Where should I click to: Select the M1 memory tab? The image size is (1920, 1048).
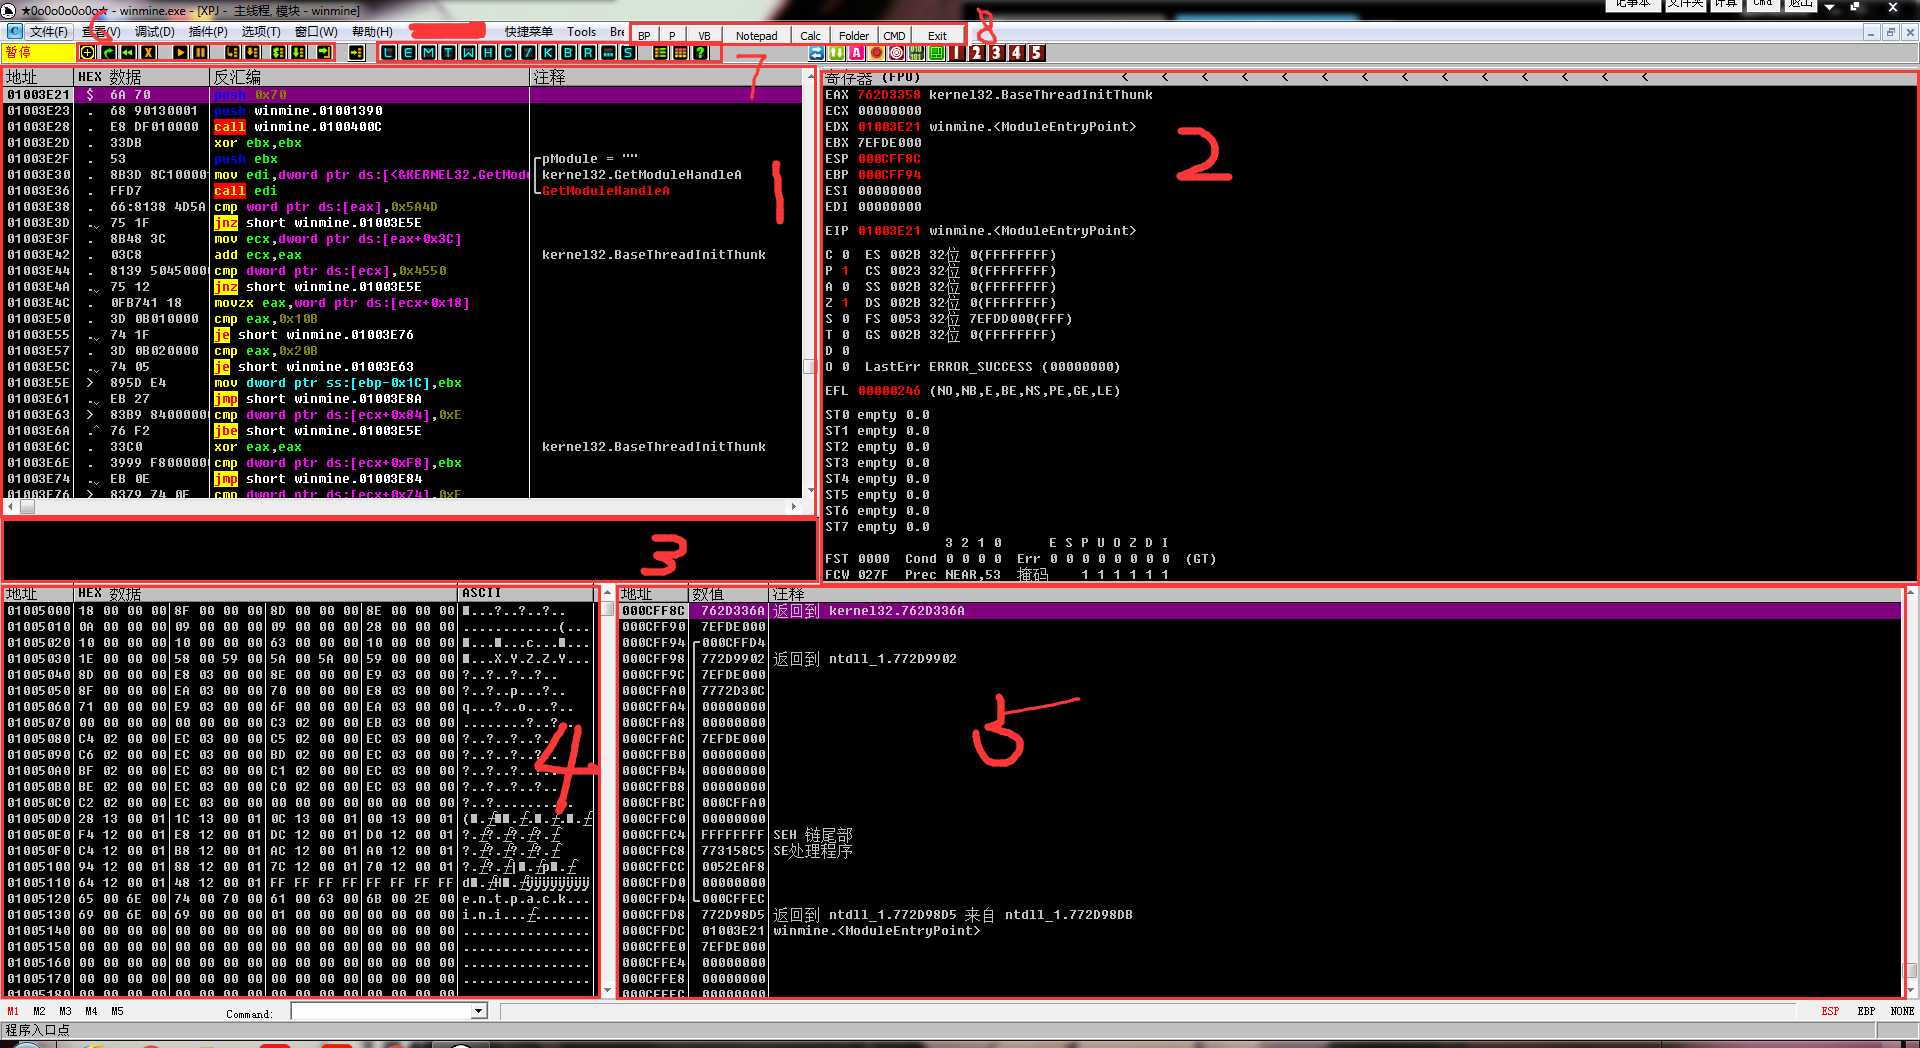(x=13, y=1011)
